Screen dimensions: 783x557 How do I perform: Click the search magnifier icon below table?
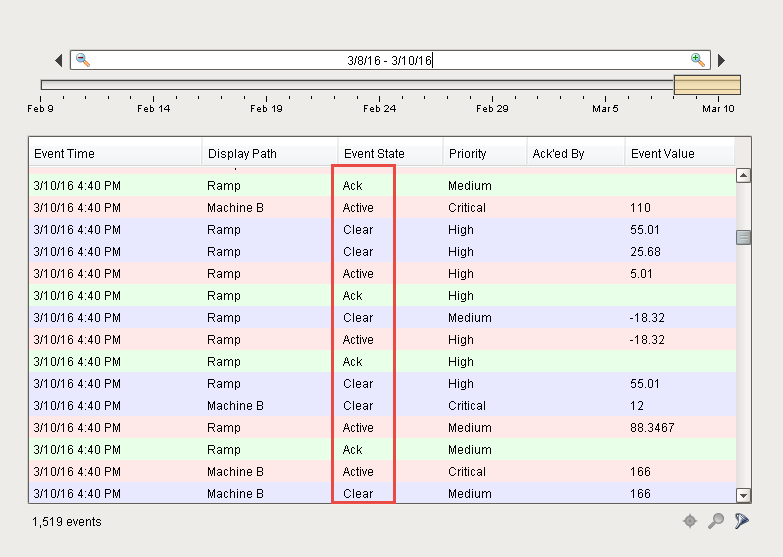[716, 521]
